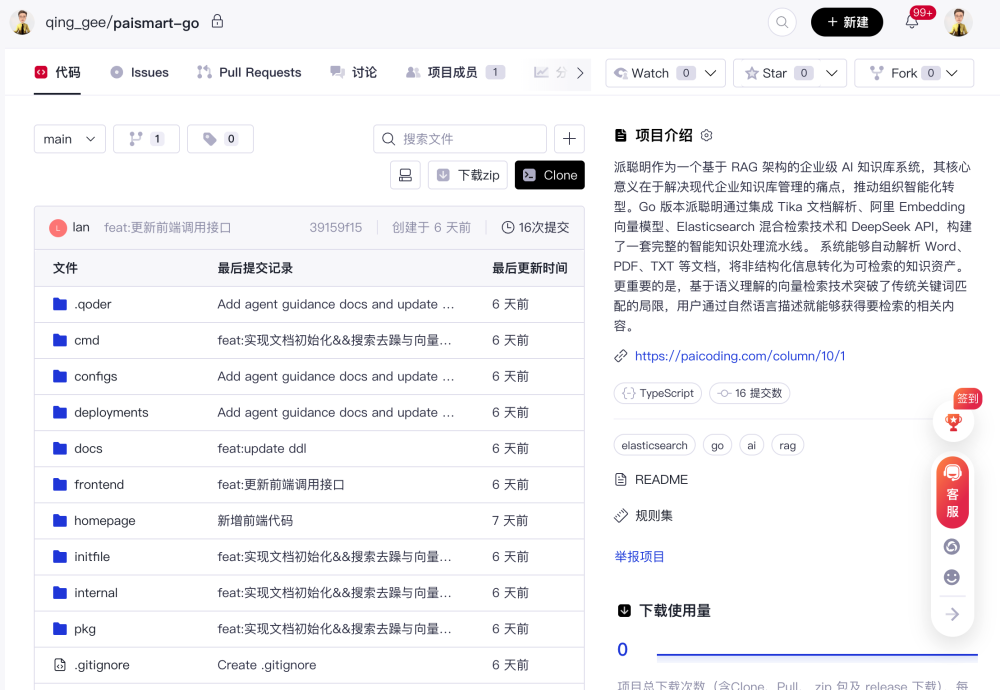Switch to the Issues tab

tap(139, 72)
